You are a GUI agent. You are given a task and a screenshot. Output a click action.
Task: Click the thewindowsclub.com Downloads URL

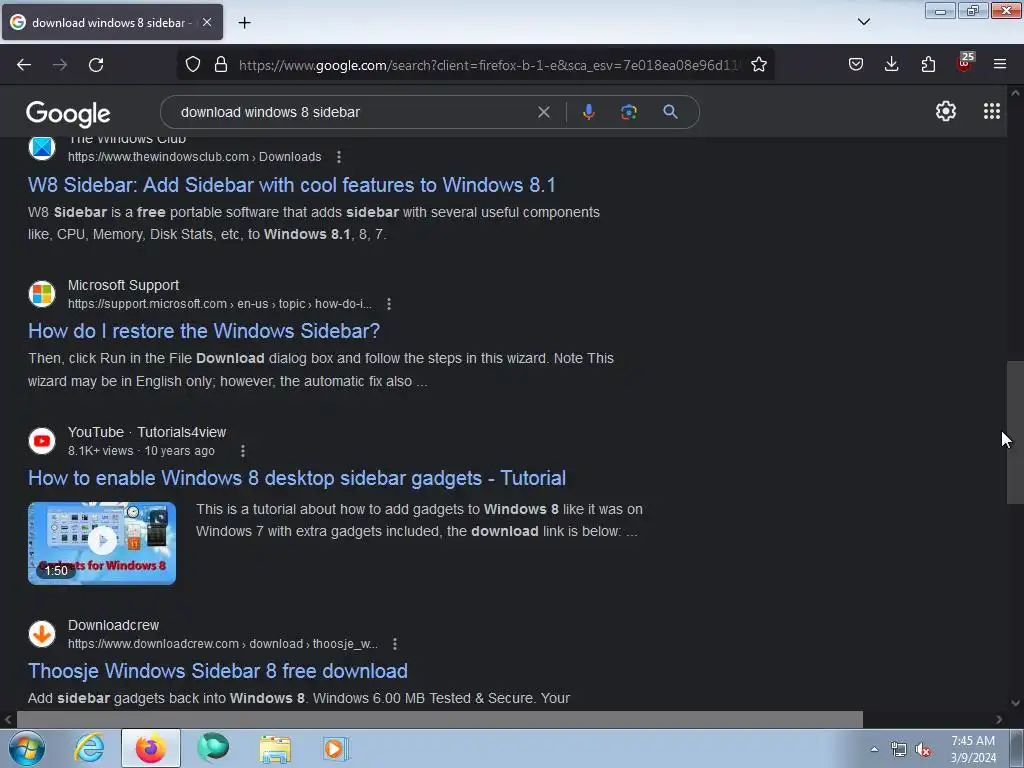[x=195, y=157]
